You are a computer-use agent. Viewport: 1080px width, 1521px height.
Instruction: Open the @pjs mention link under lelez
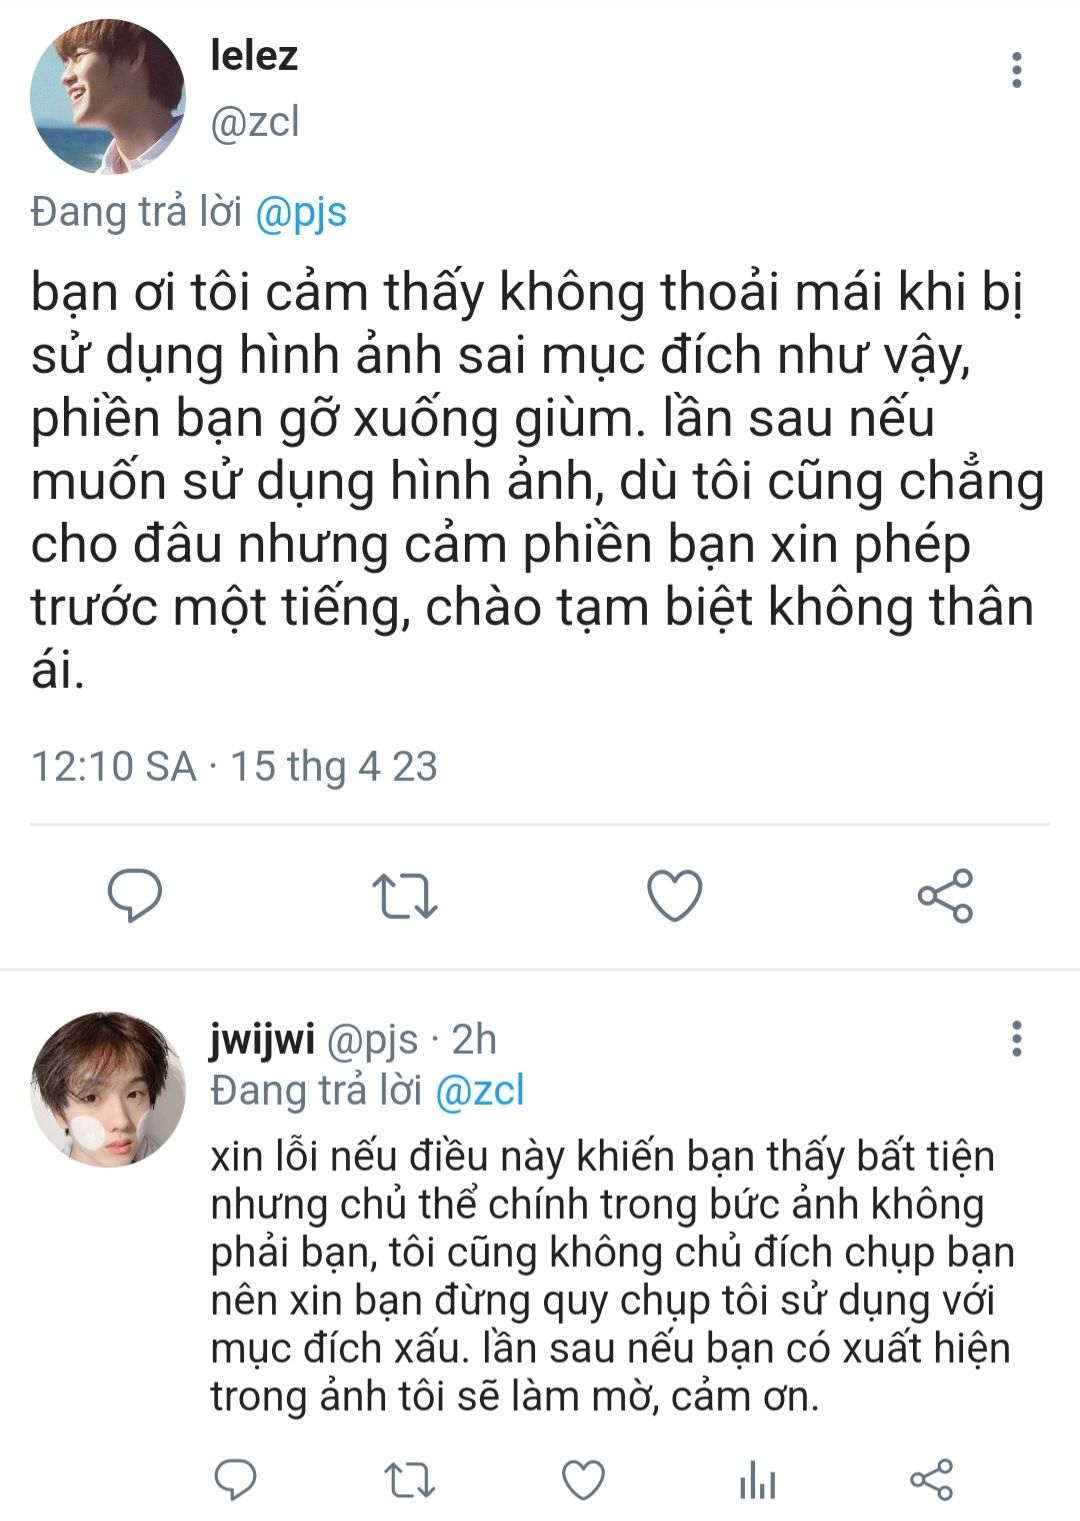point(301,212)
